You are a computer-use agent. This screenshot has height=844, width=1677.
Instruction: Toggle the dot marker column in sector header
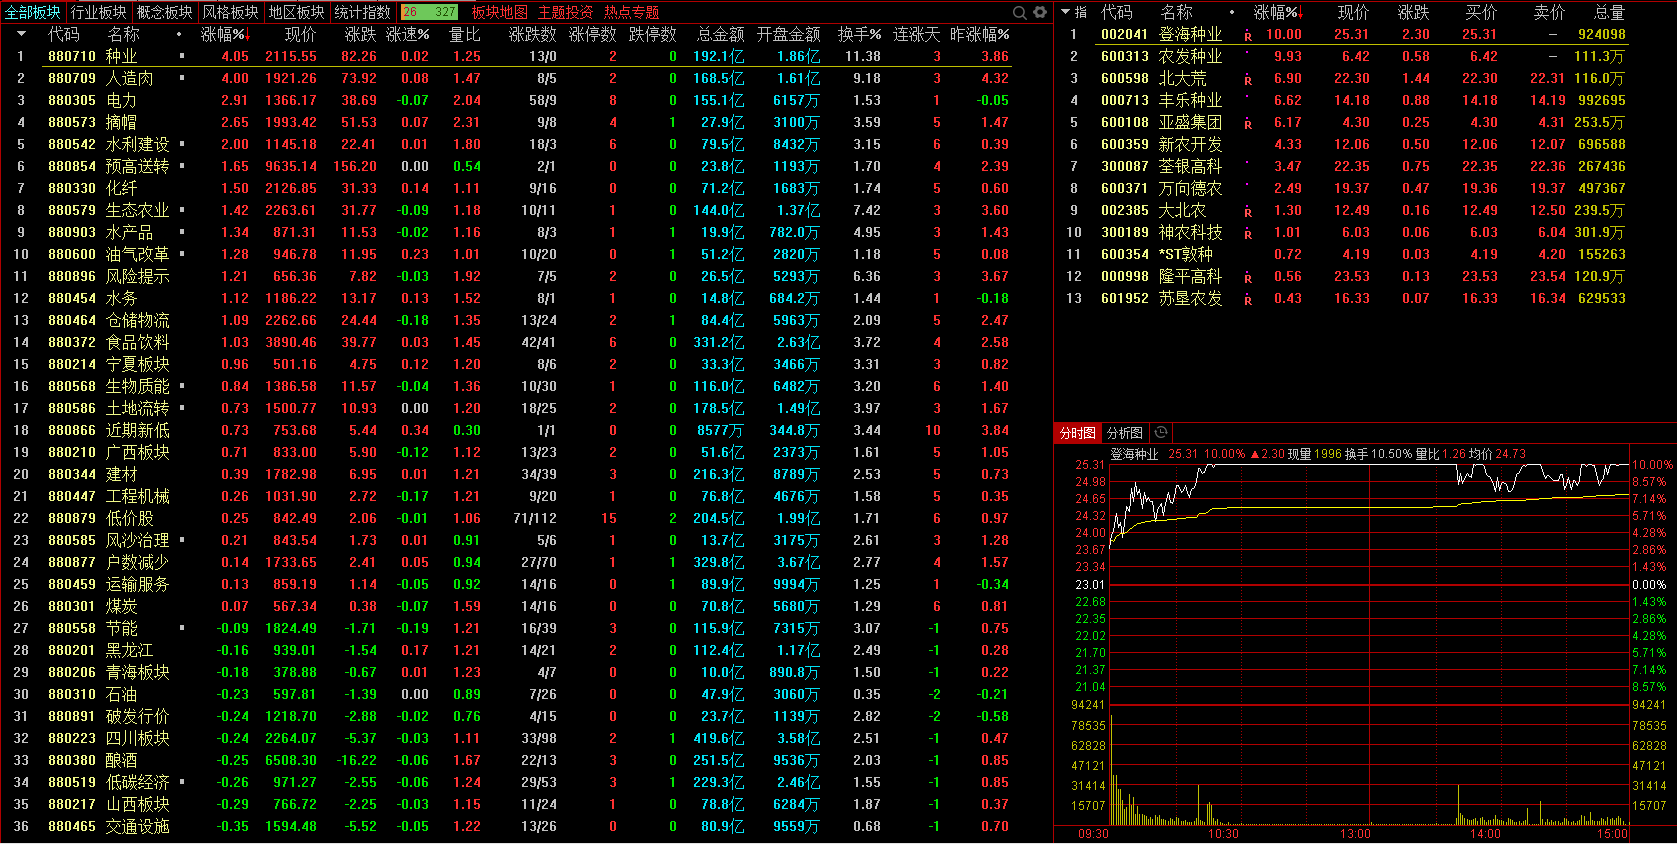[x=179, y=34]
